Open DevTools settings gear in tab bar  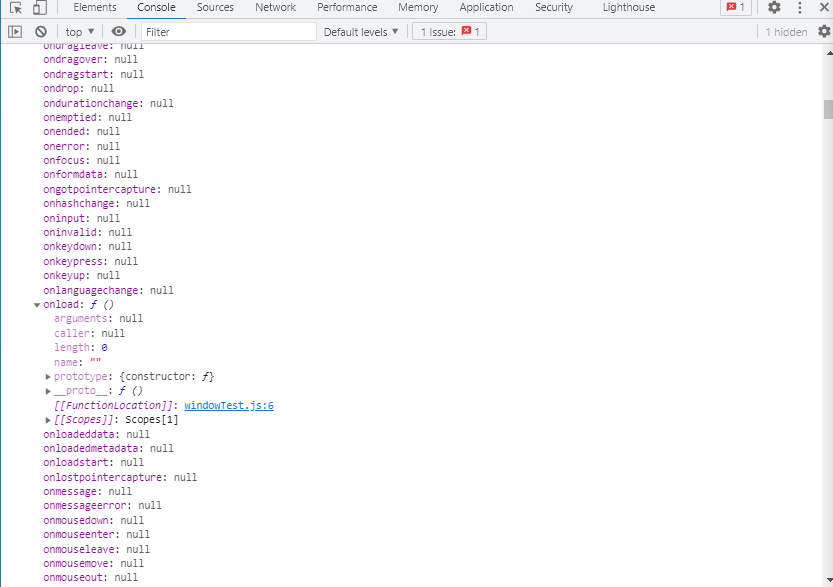774,7
